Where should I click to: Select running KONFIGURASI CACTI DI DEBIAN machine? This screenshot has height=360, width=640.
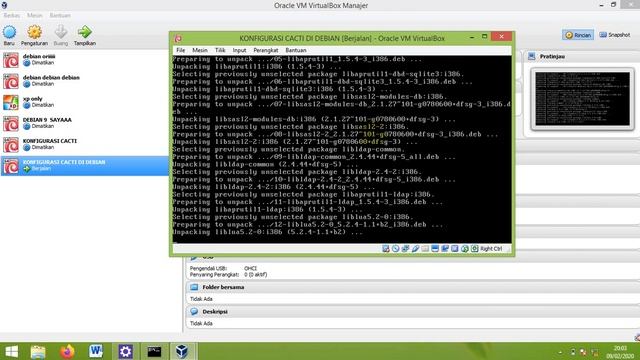(85, 166)
